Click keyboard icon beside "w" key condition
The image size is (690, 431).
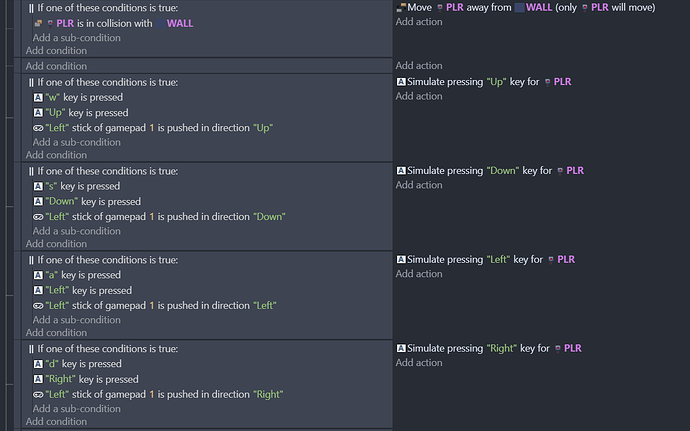38,97
